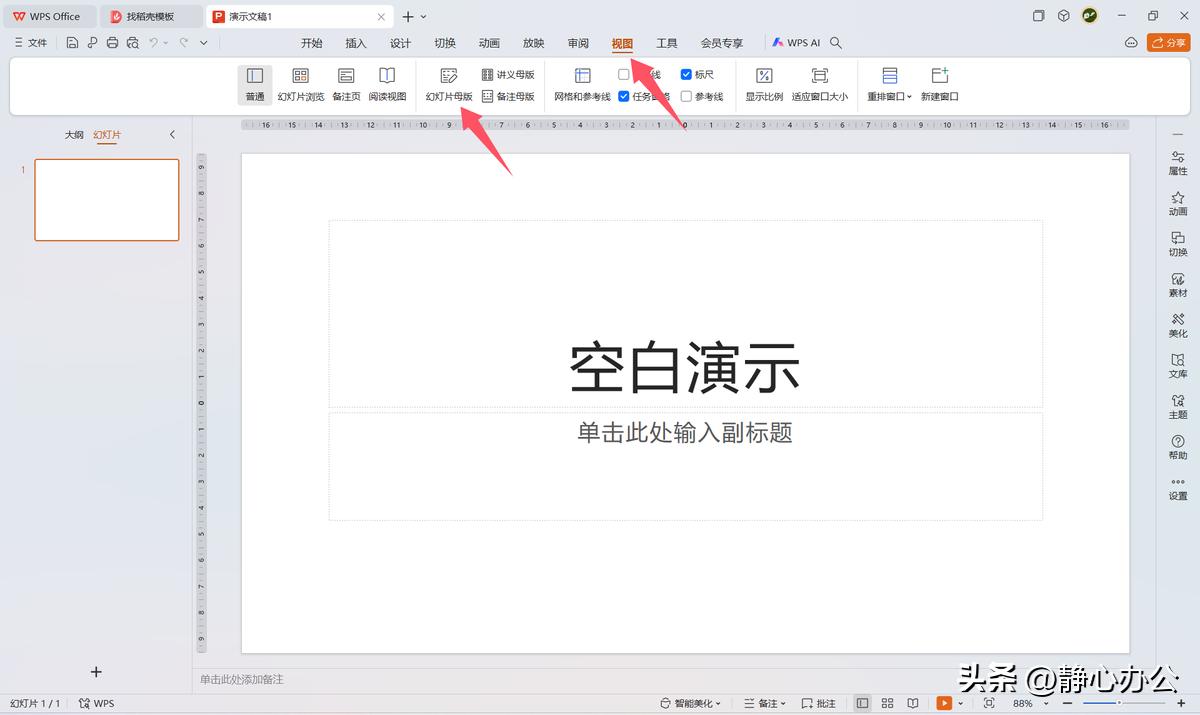Open the 放映 slideshow menu tab
Screen dimensions: 1200x715
pos(533,43)
